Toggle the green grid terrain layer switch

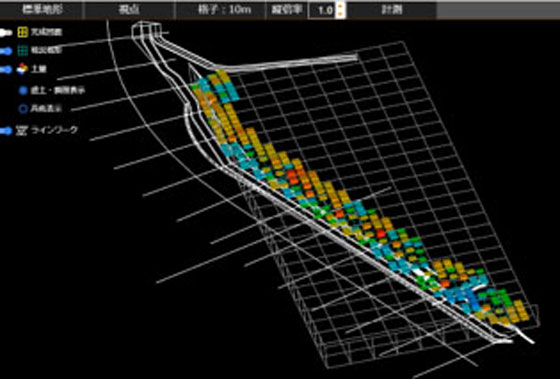[x=5, y=51]
